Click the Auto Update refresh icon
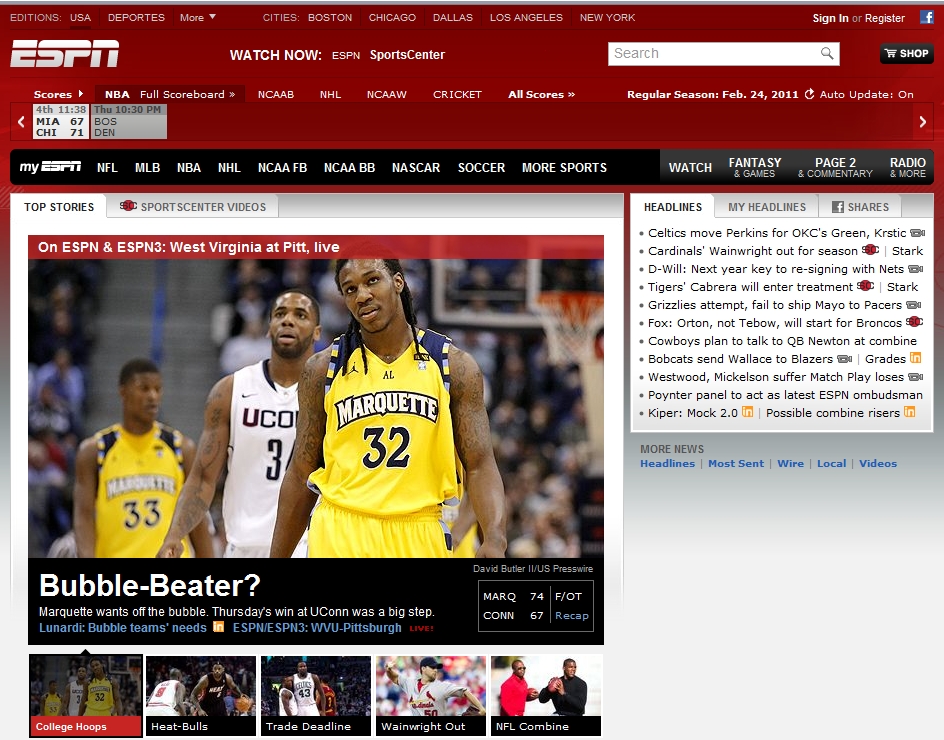Viewport: 944px width, 740px height. point(810,94)
